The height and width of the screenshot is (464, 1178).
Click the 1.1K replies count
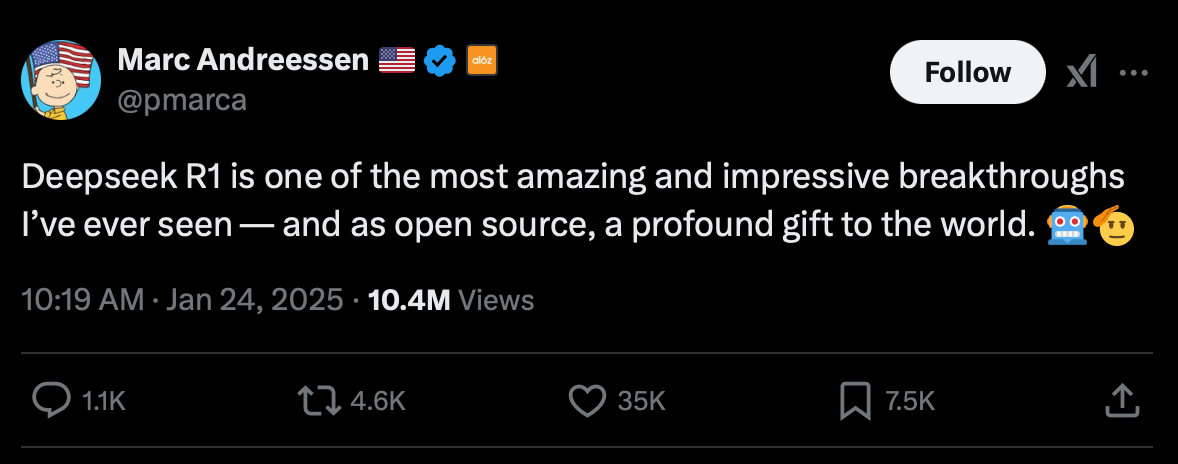pos(101,402)
